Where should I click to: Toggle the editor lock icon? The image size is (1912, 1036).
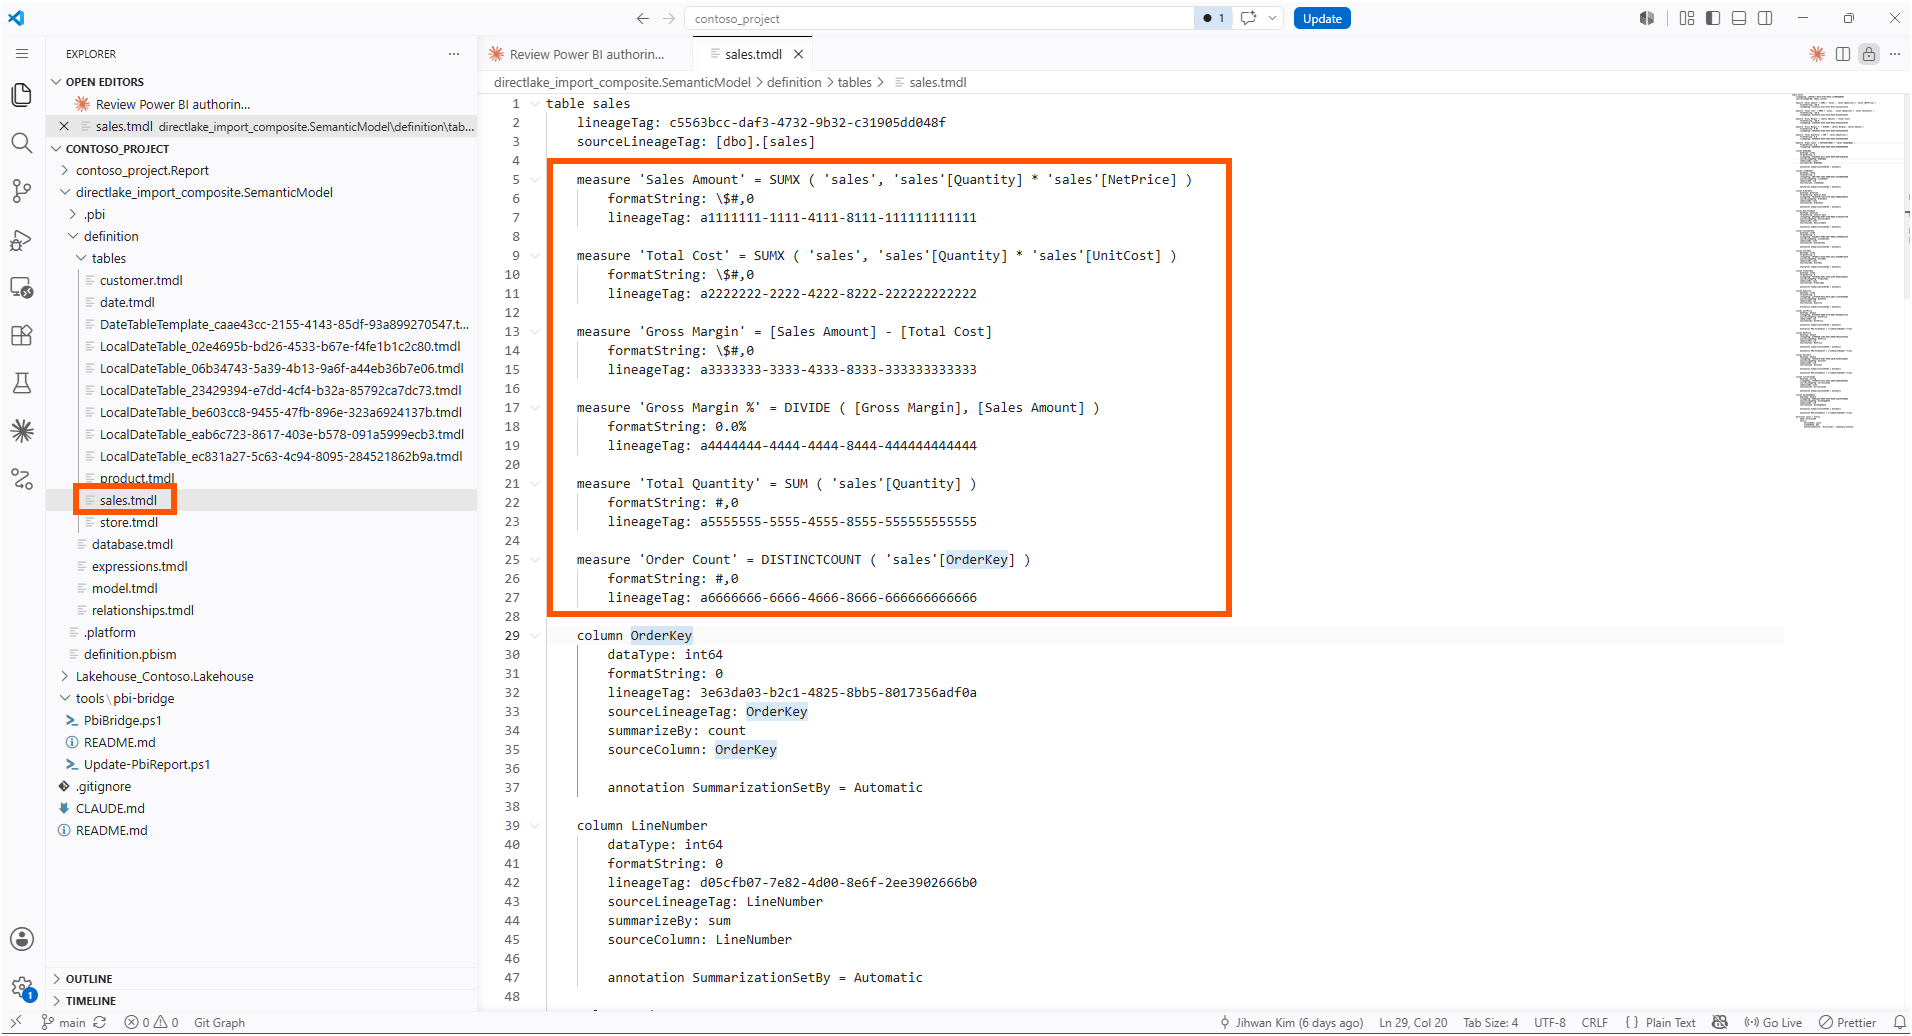[1869, 54]
